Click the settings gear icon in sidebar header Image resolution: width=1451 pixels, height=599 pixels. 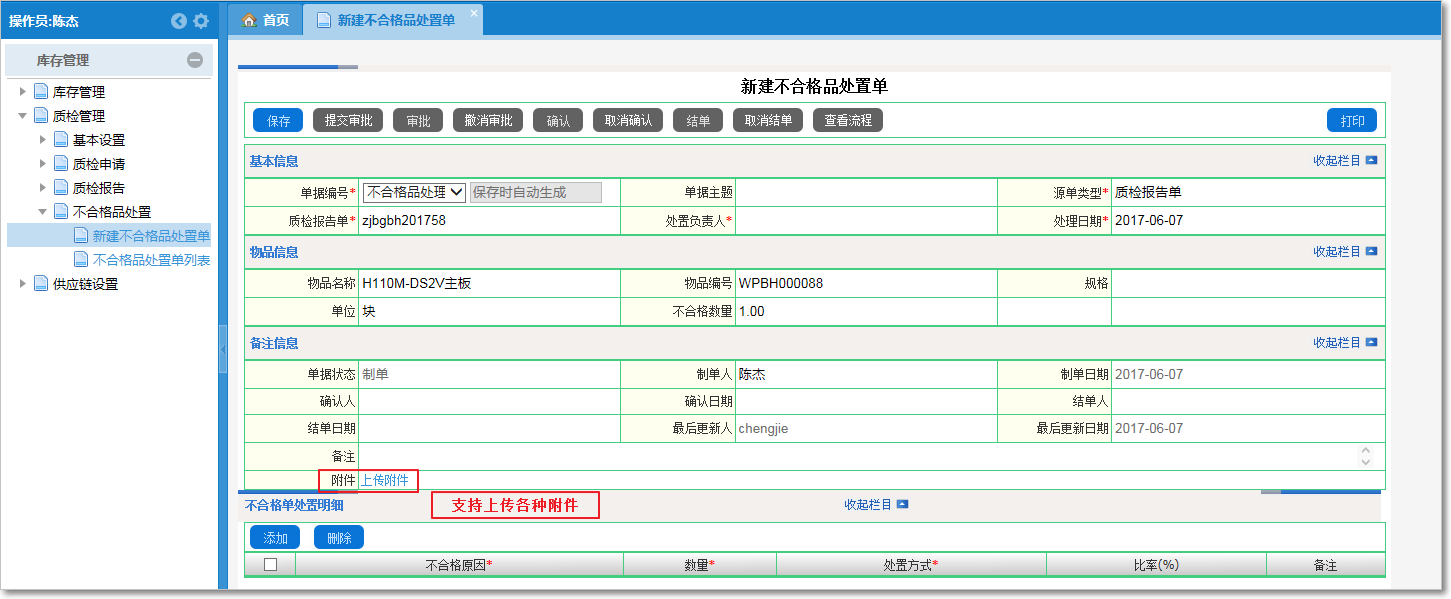[201, 21]
